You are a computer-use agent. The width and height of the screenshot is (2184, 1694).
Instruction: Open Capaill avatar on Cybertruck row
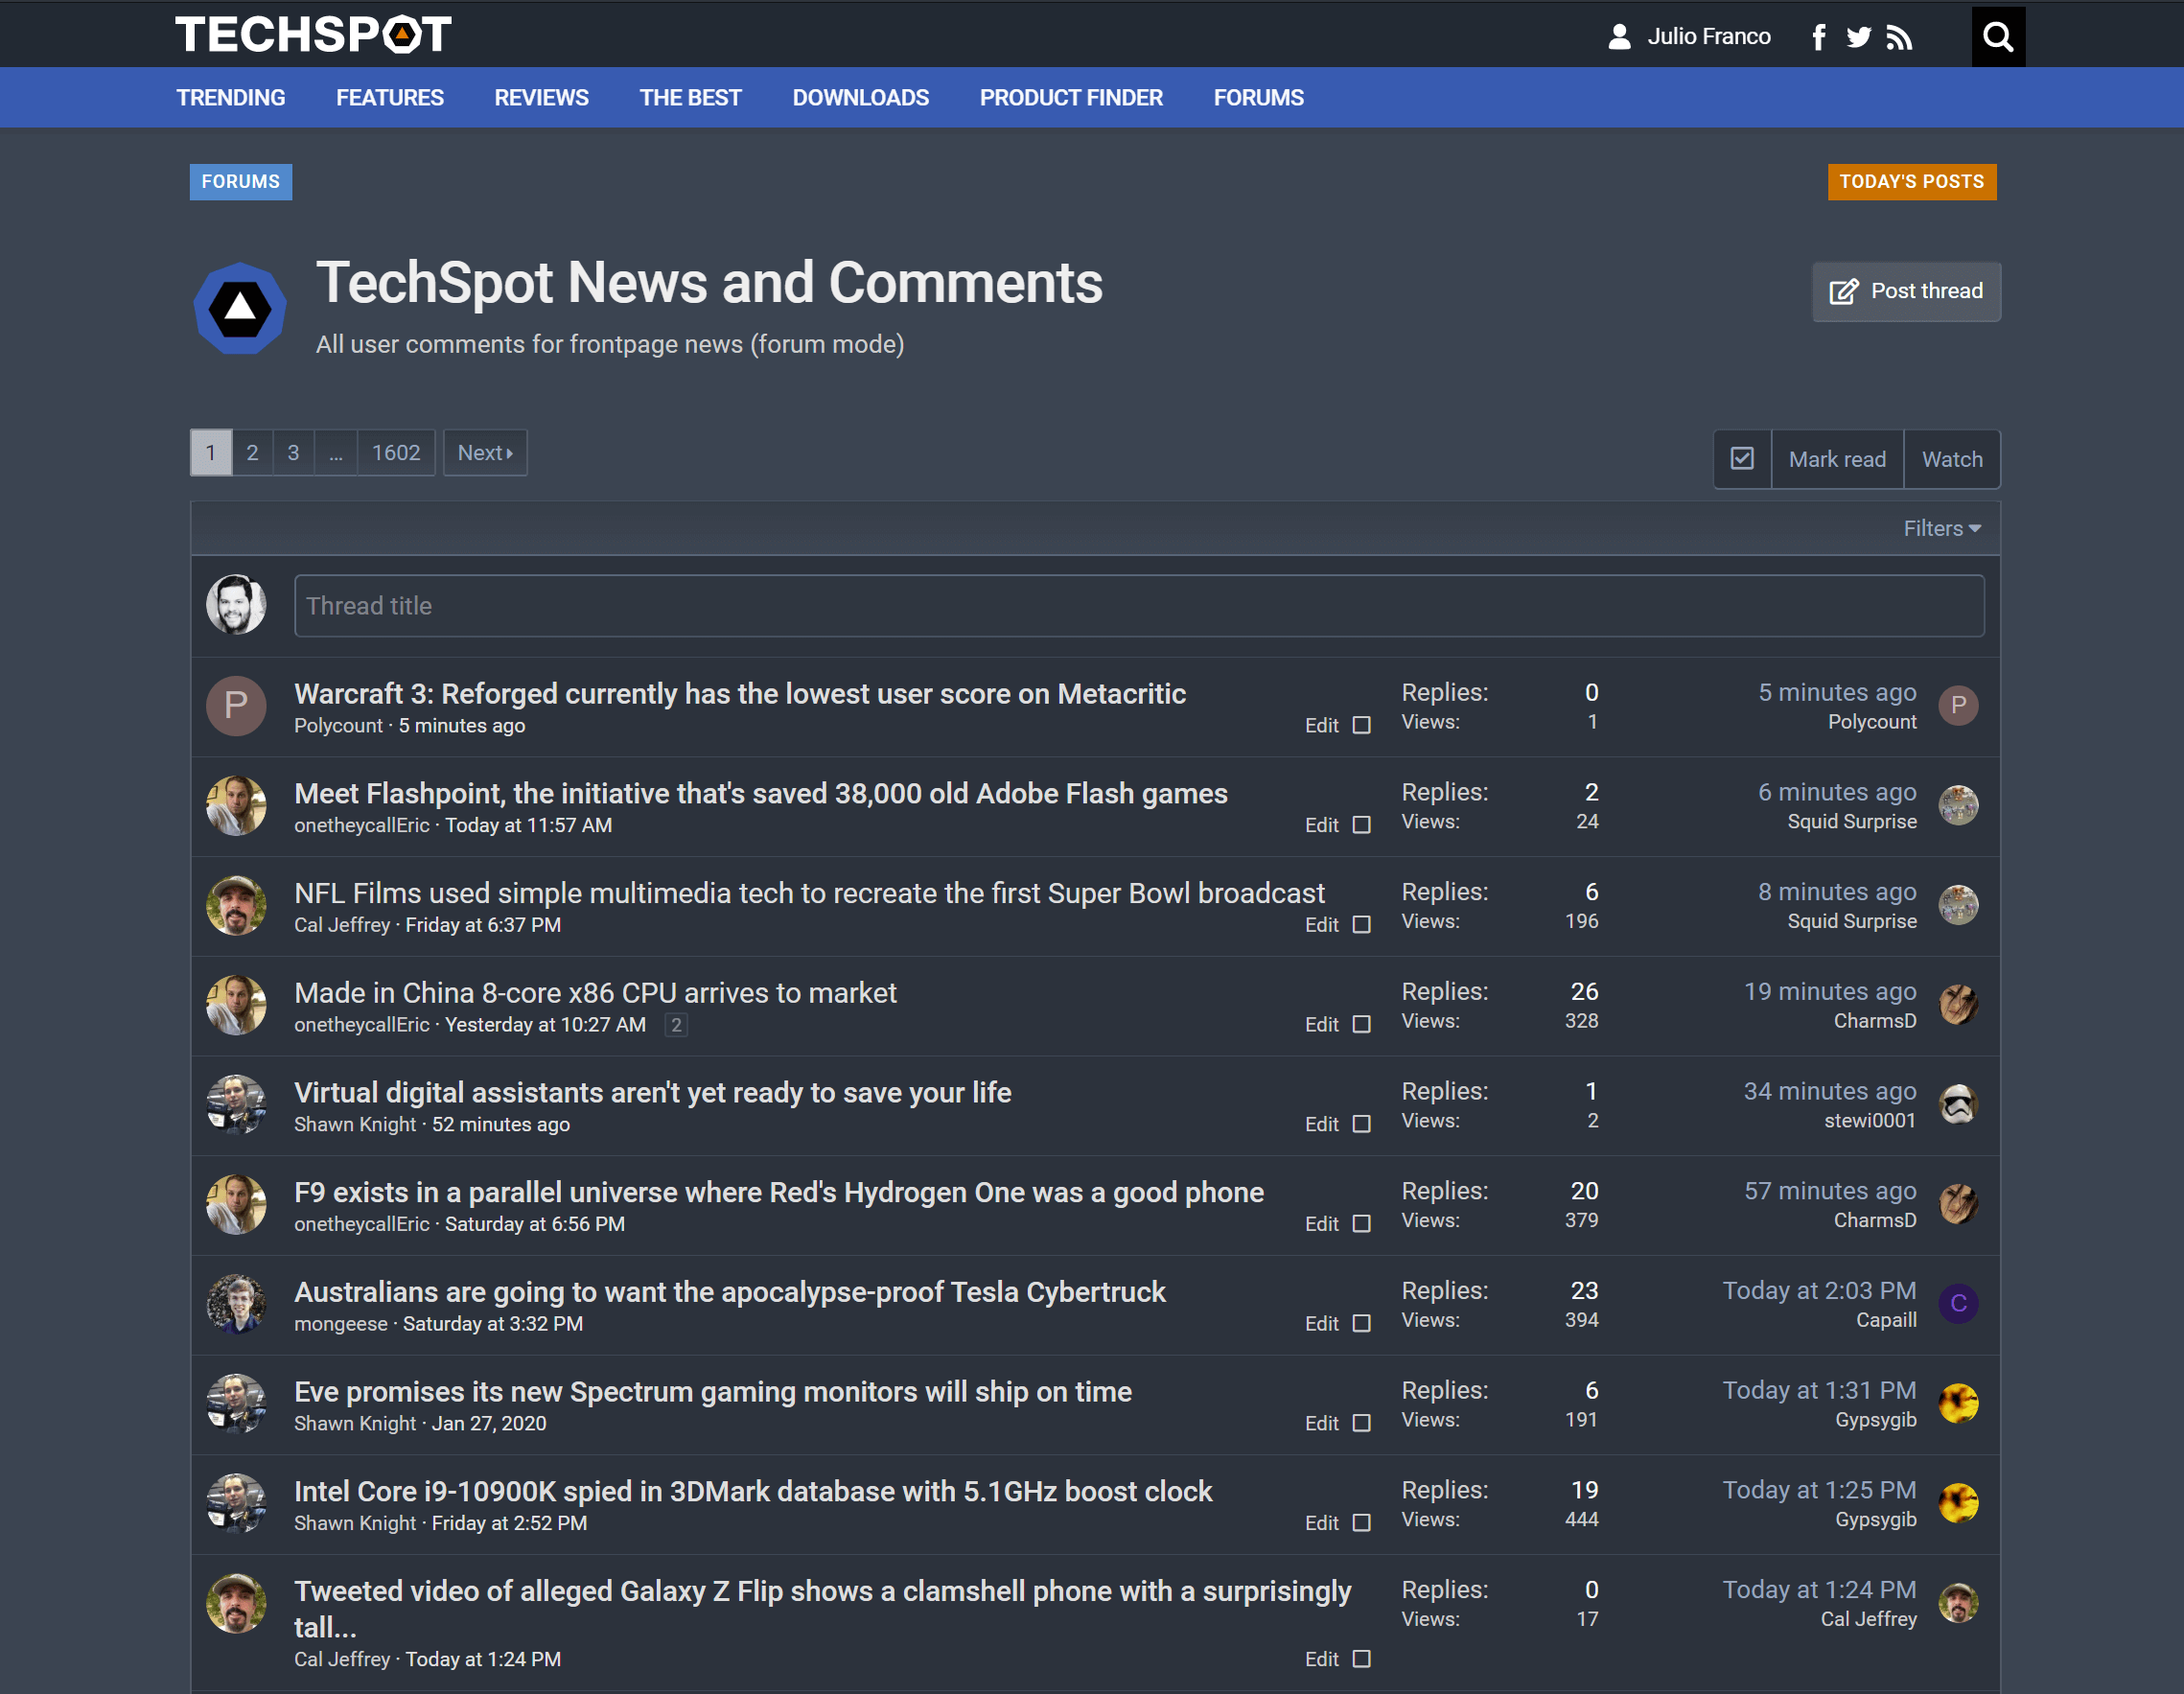click(1958, 1303)
